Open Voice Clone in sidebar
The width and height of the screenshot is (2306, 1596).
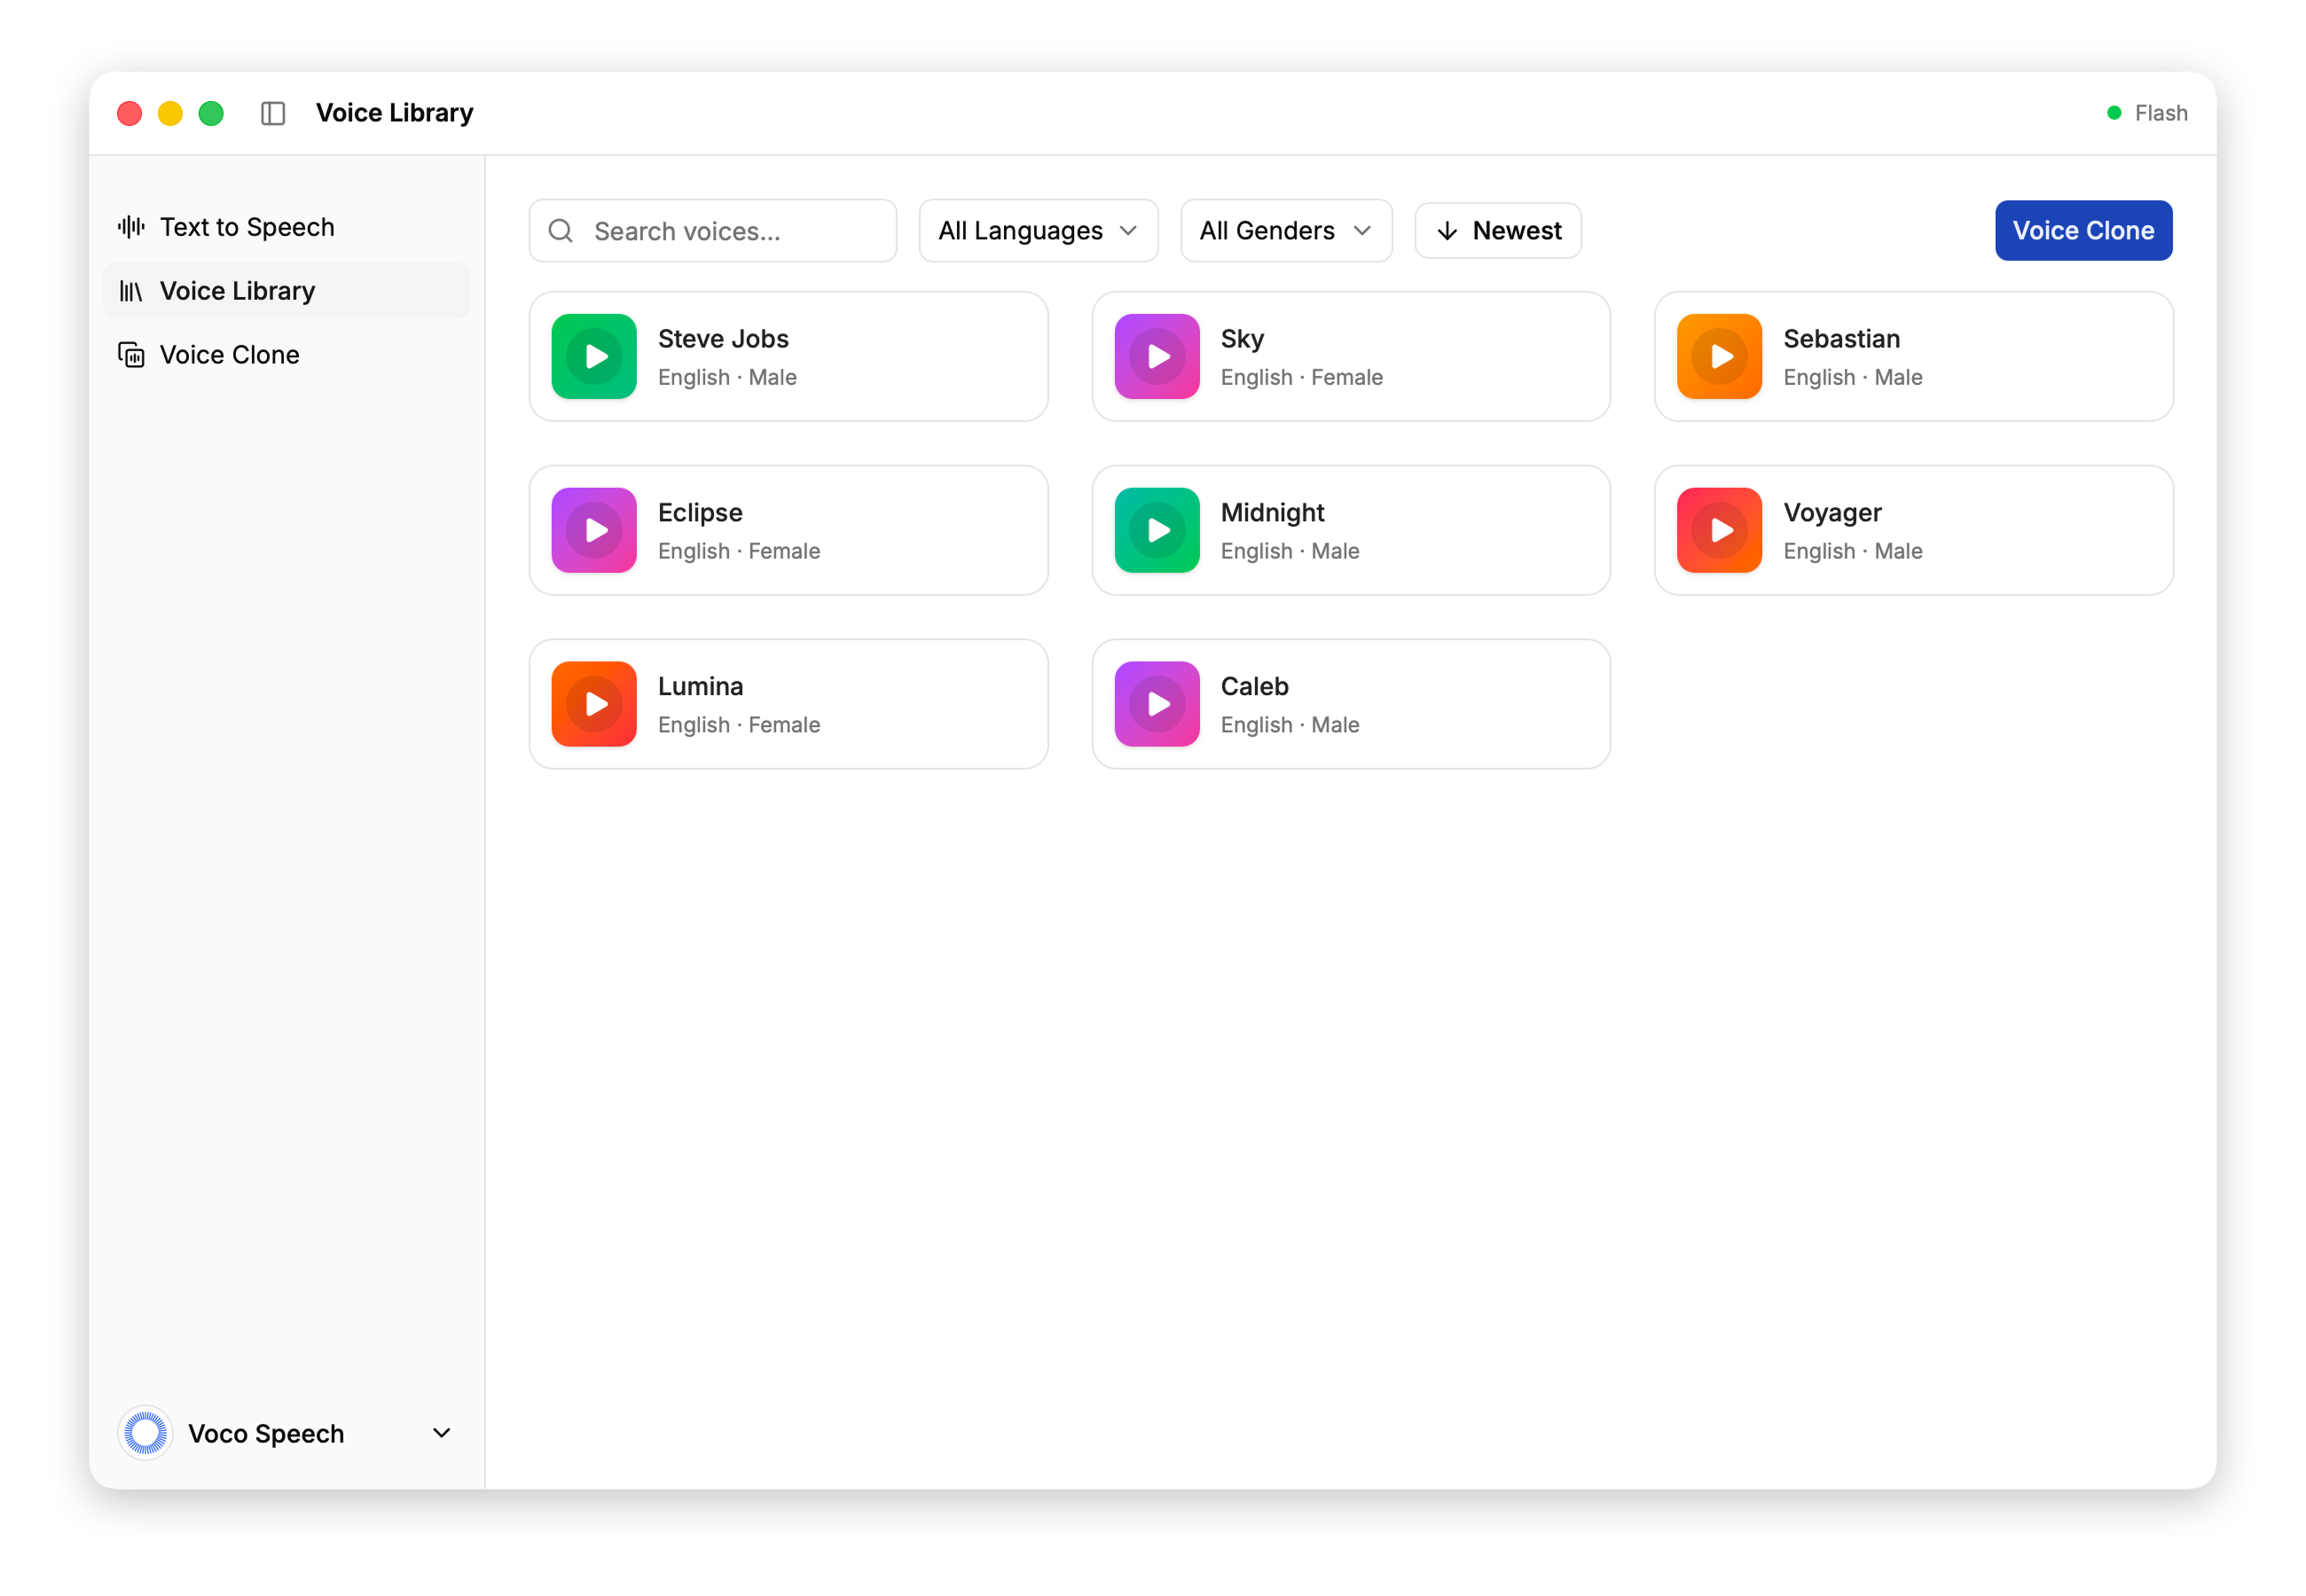[229, 355]
